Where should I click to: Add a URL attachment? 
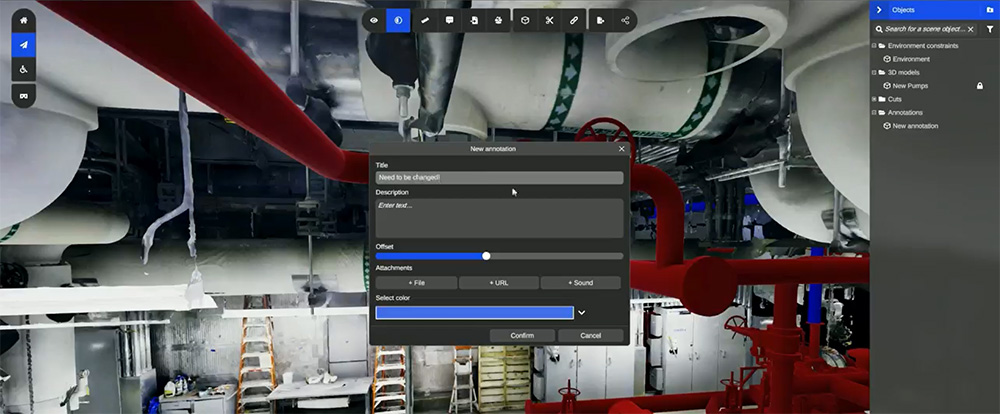pos(499,283)
